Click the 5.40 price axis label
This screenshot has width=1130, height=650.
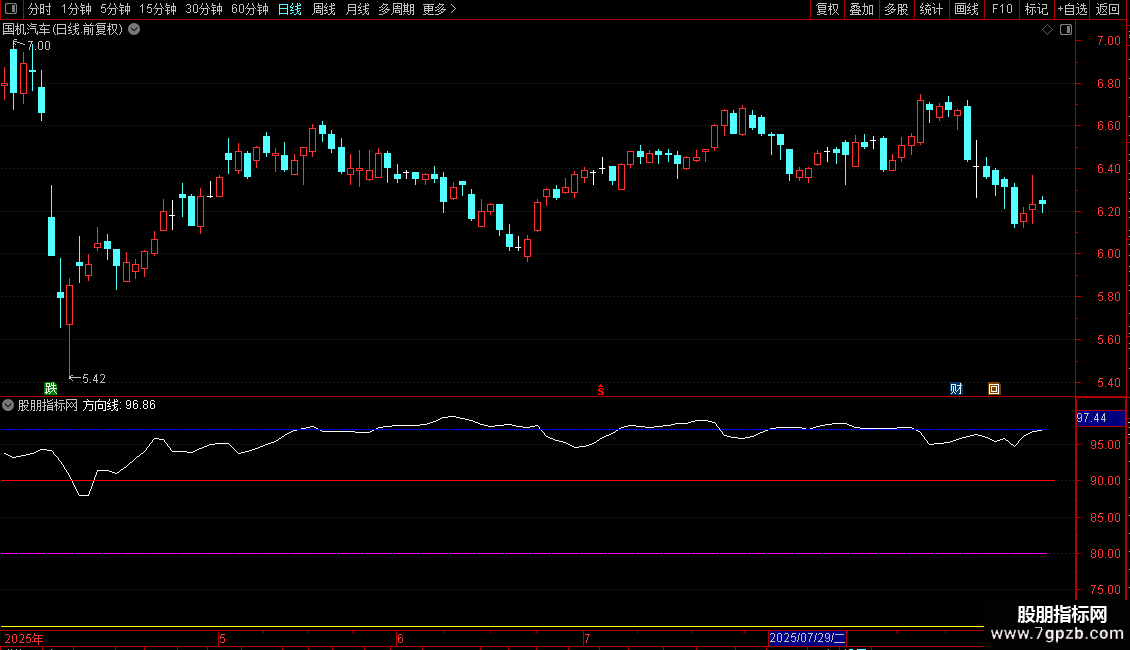1108,383
